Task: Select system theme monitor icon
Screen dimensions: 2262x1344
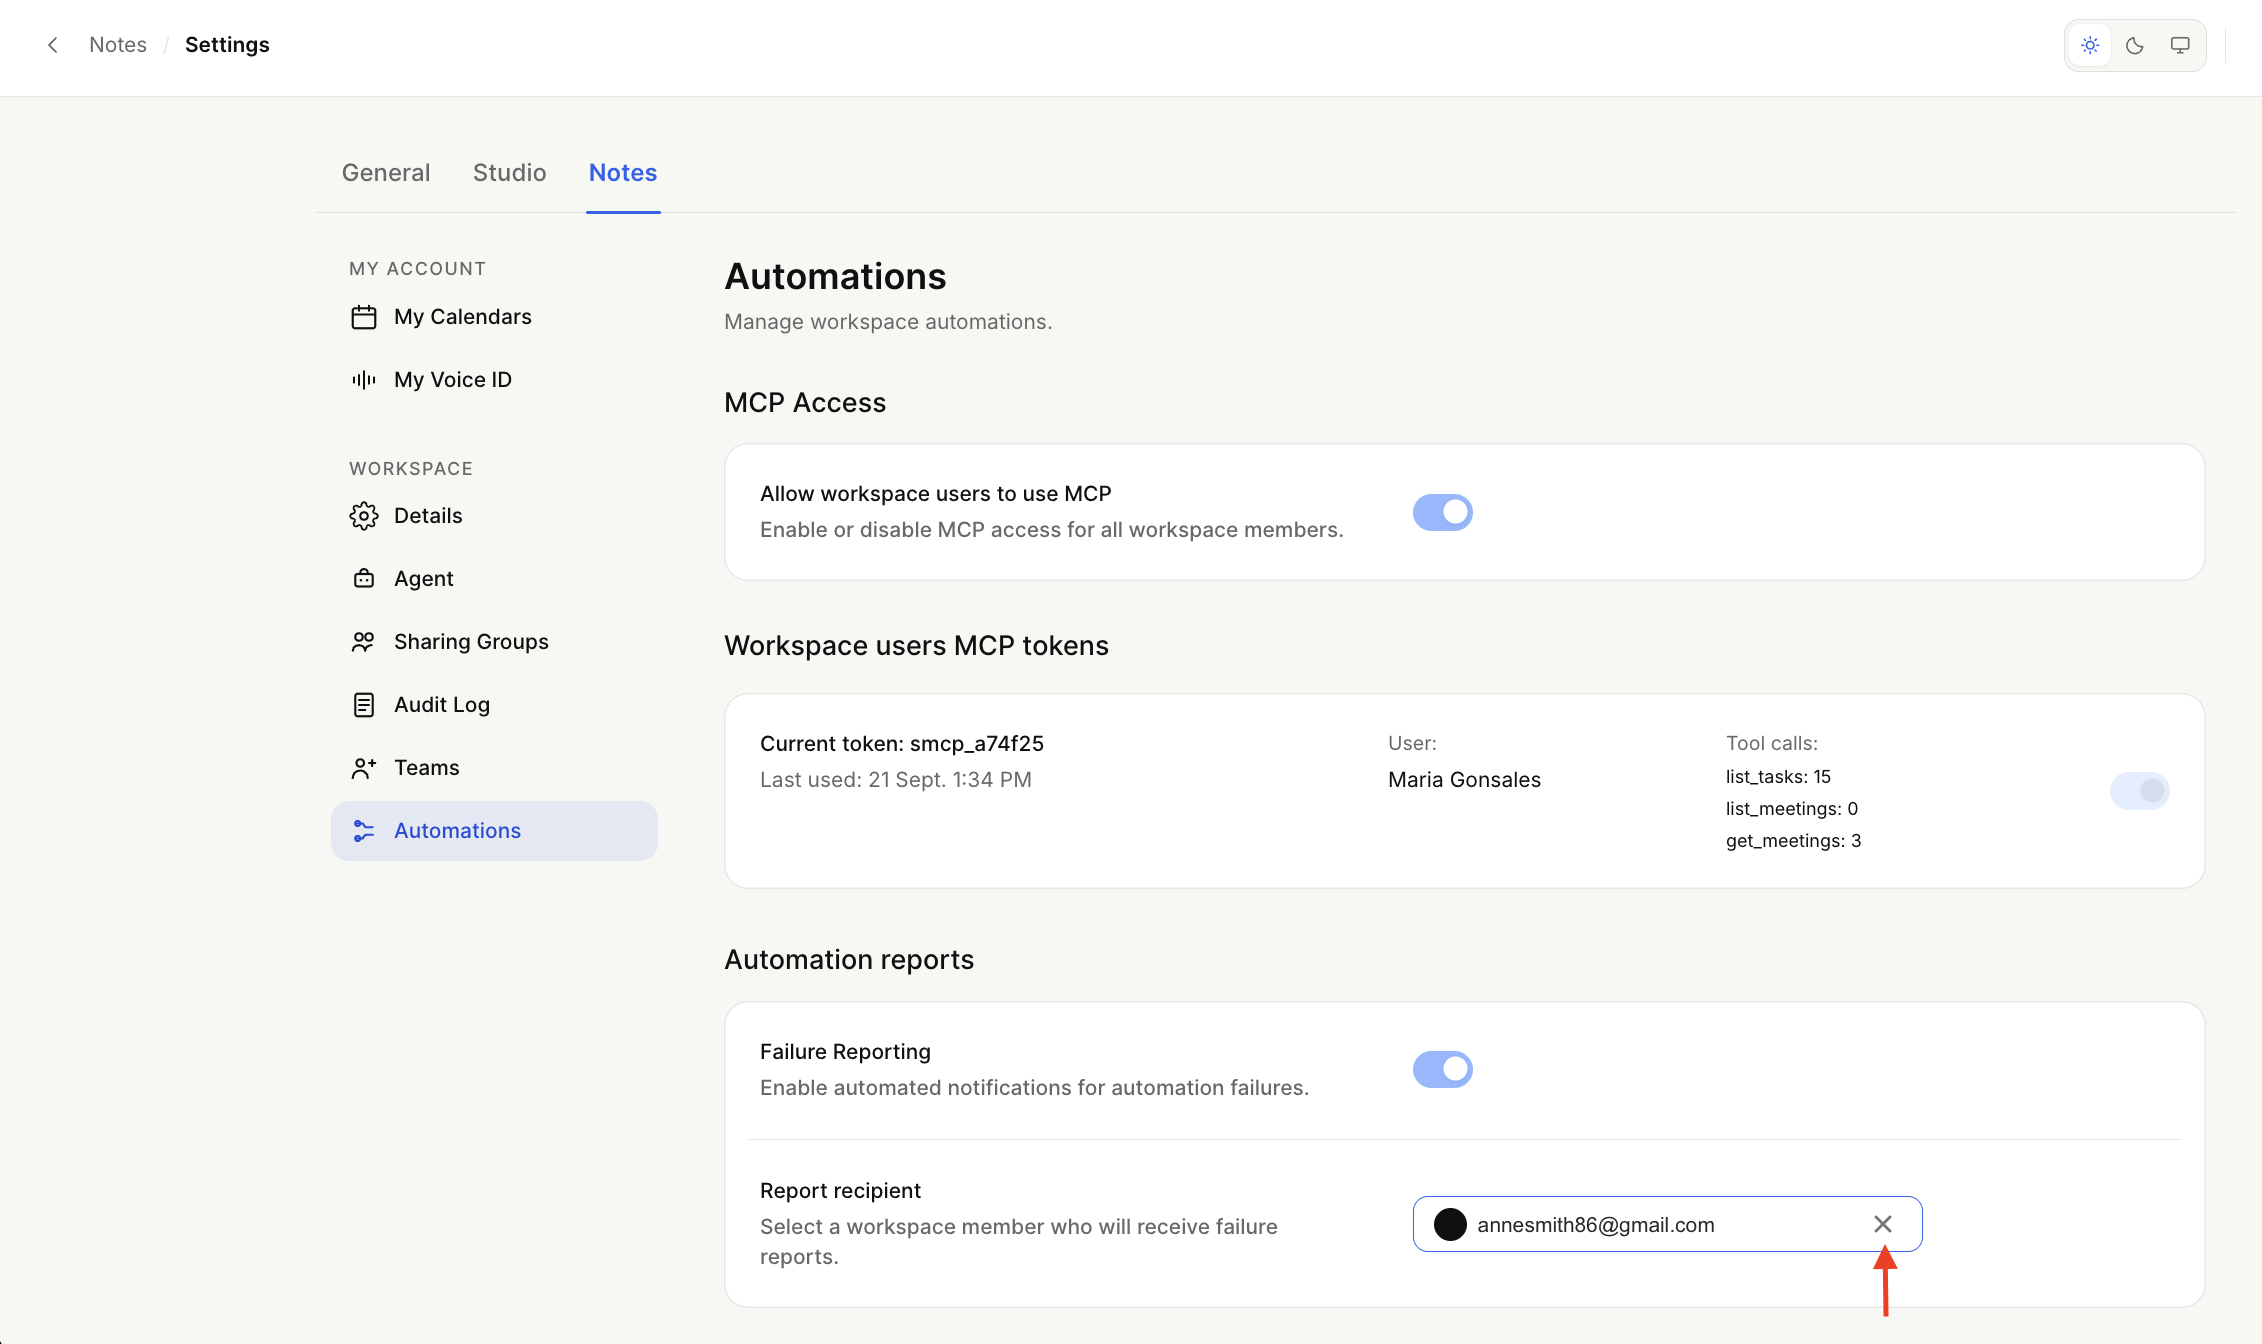Action: click(x=2180, y=45)
